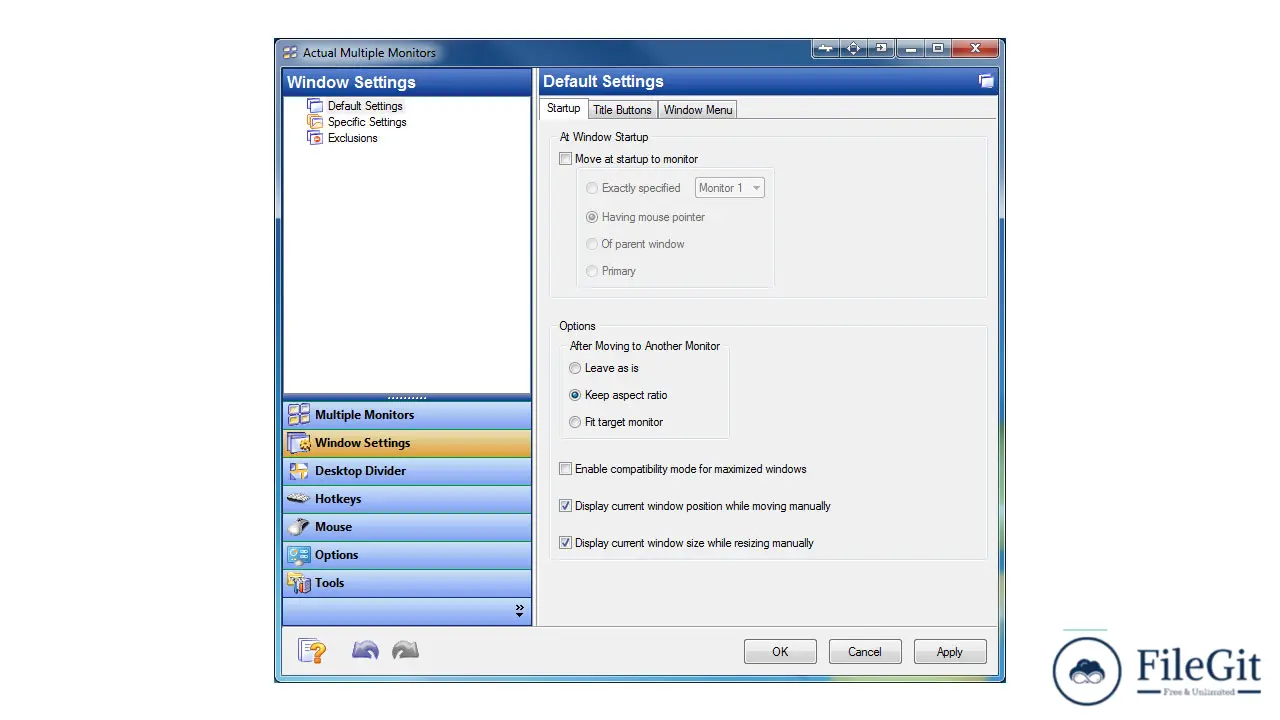Select the Primary monitor radio option

593,271
